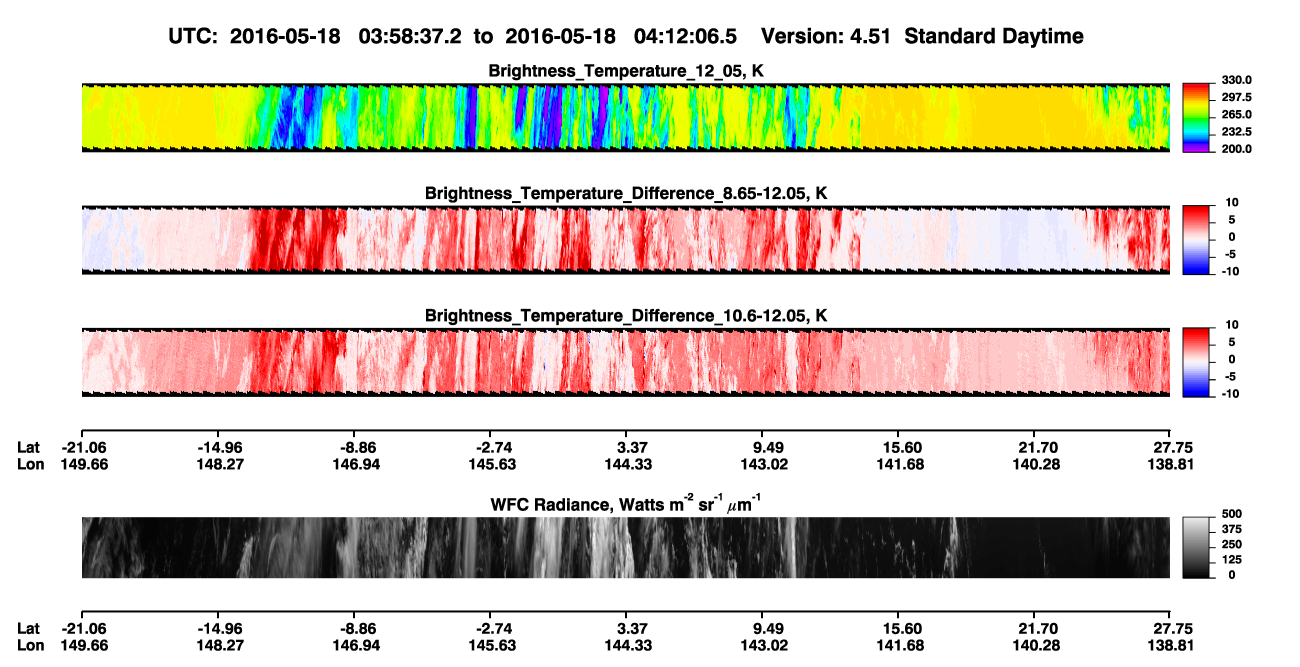The image size is (1300, 667).
Task: Click the UTC: label in the header
Action: point(195,36)
